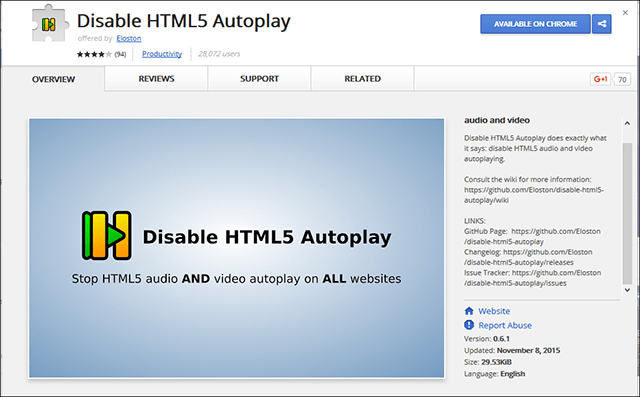640x397 pixels.
Task: Click the extension puzzle piece icon
Action: coord(50,24)
